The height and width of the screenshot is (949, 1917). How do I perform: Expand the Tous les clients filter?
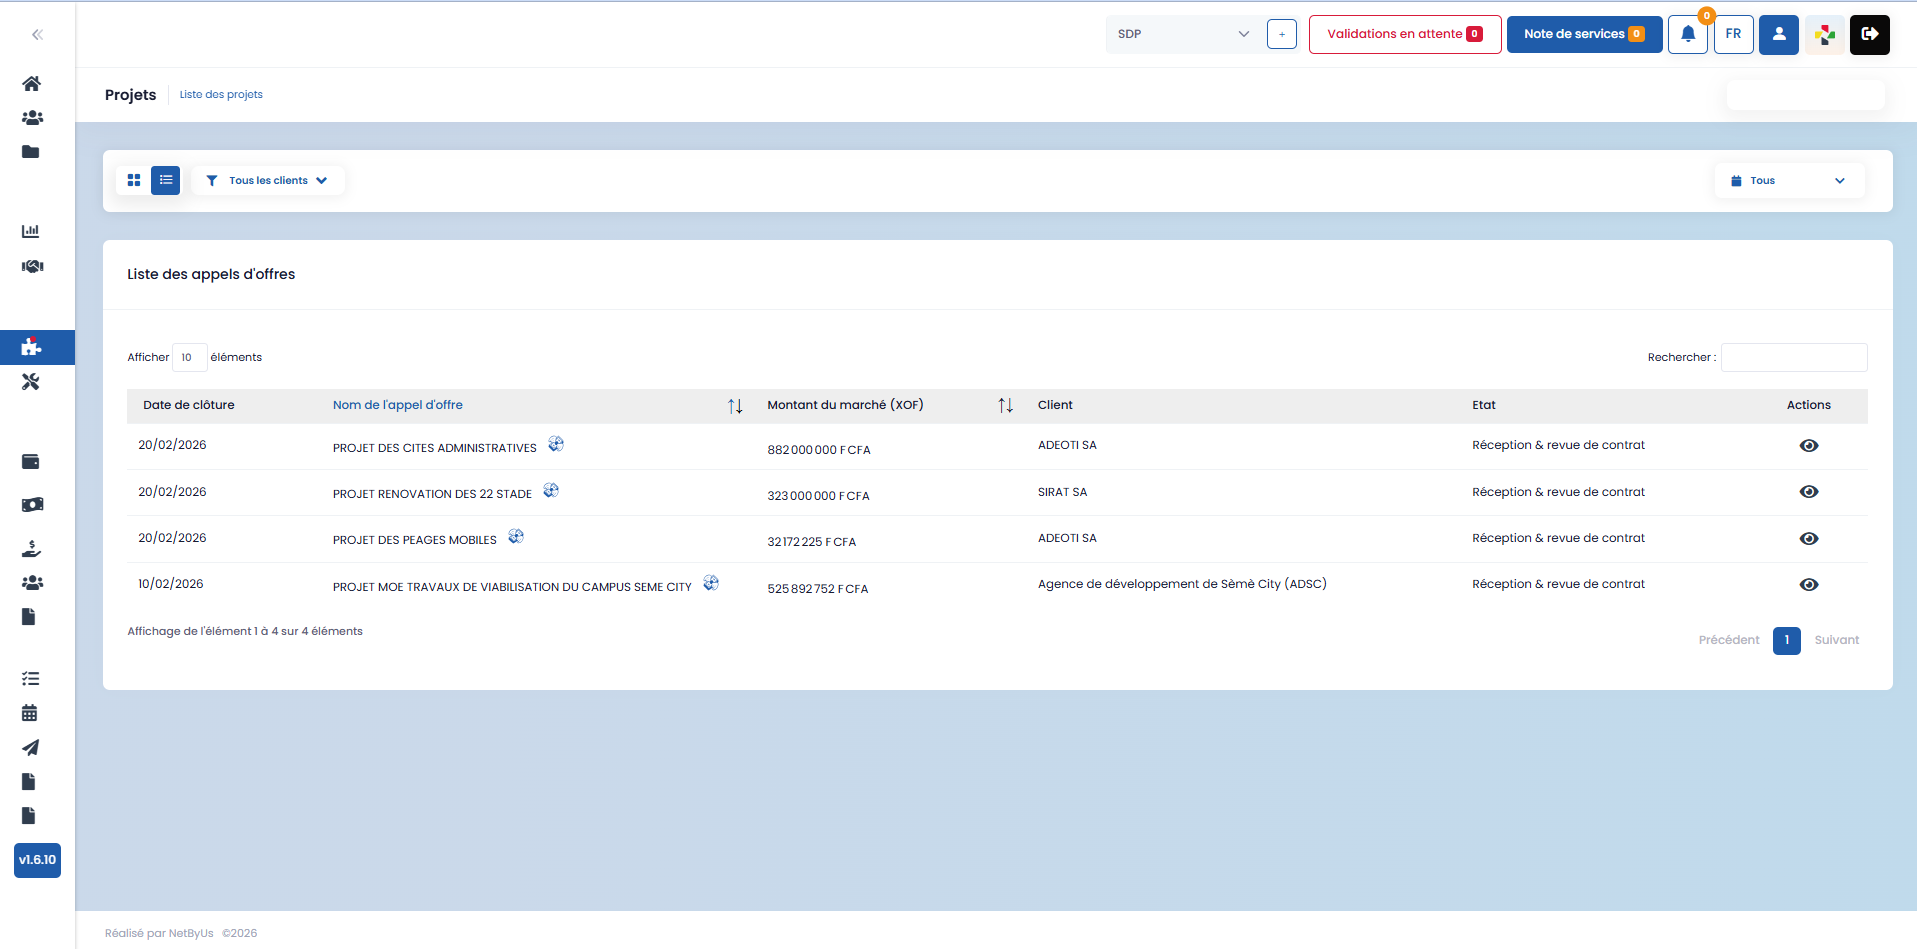coord(268,181)
